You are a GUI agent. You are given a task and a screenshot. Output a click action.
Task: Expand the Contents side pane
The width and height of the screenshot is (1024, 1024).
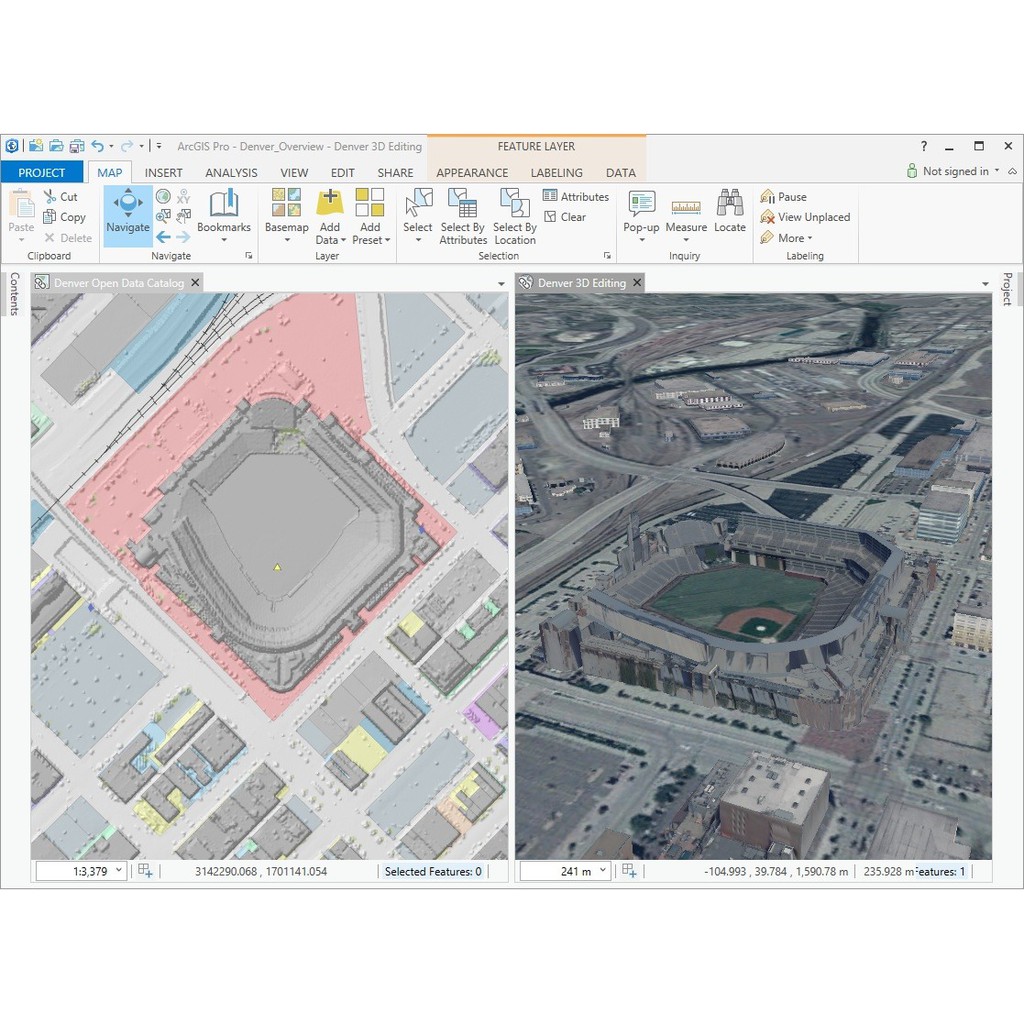coord(14,293)
